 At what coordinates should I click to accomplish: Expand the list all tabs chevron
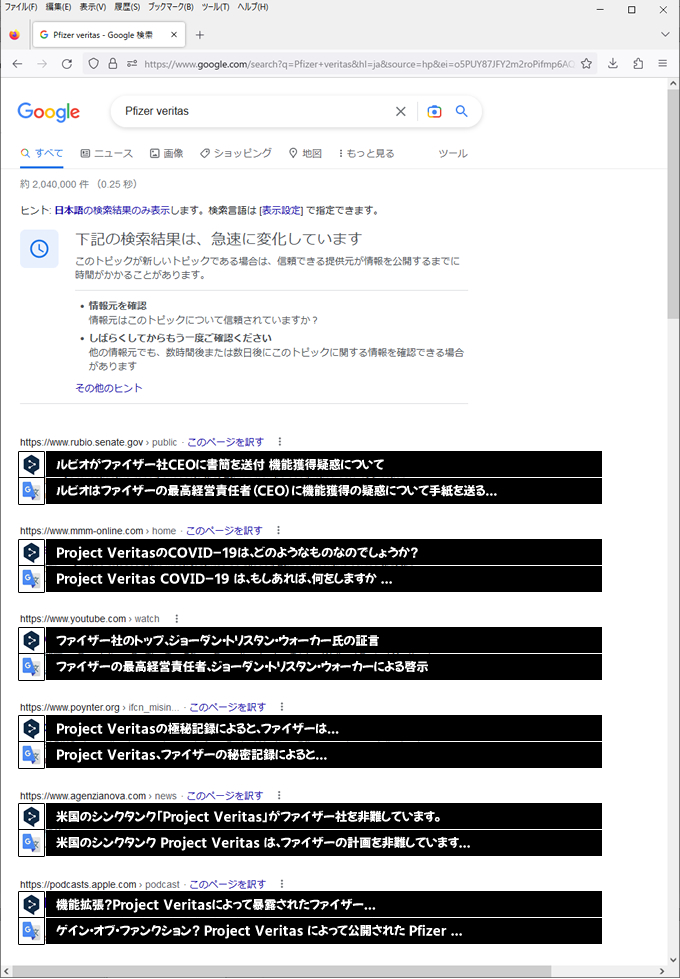tap(665, 35)
